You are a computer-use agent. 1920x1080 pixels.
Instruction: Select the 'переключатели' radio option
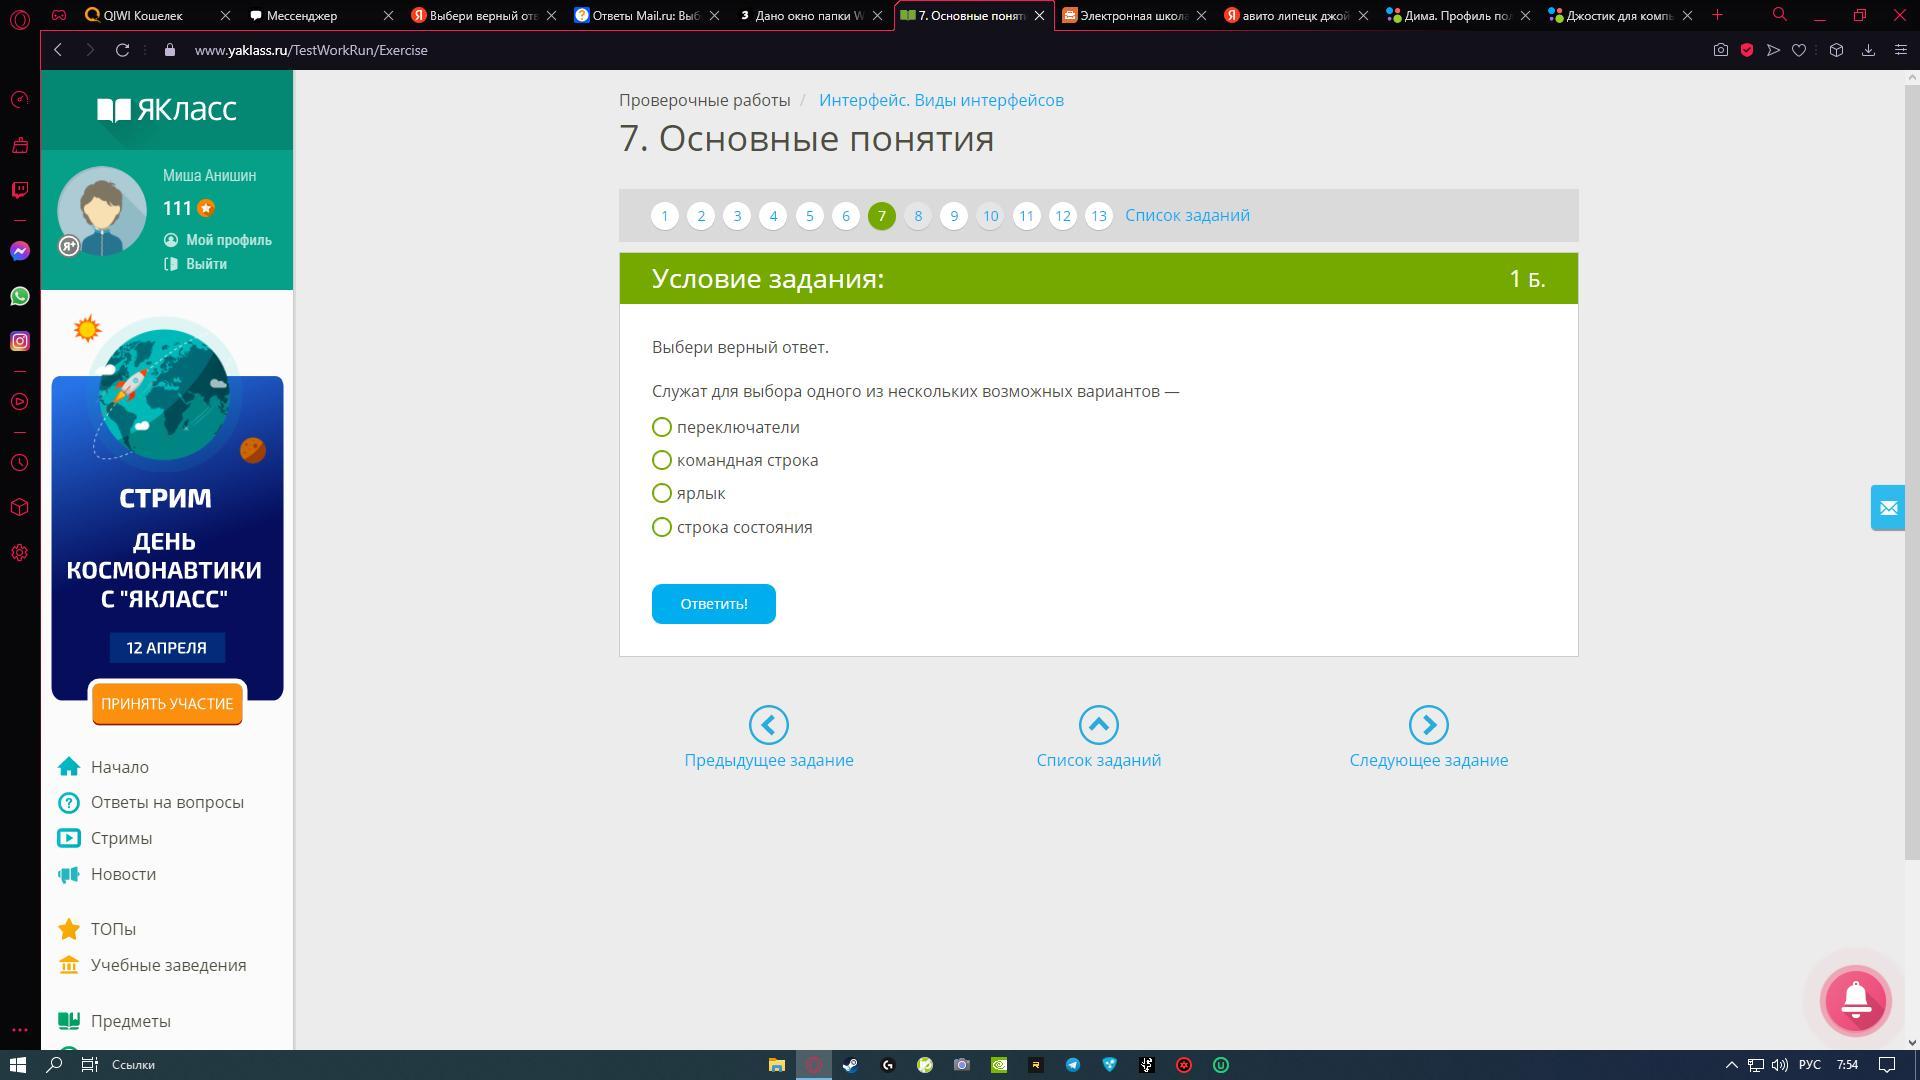click(661, 427)
